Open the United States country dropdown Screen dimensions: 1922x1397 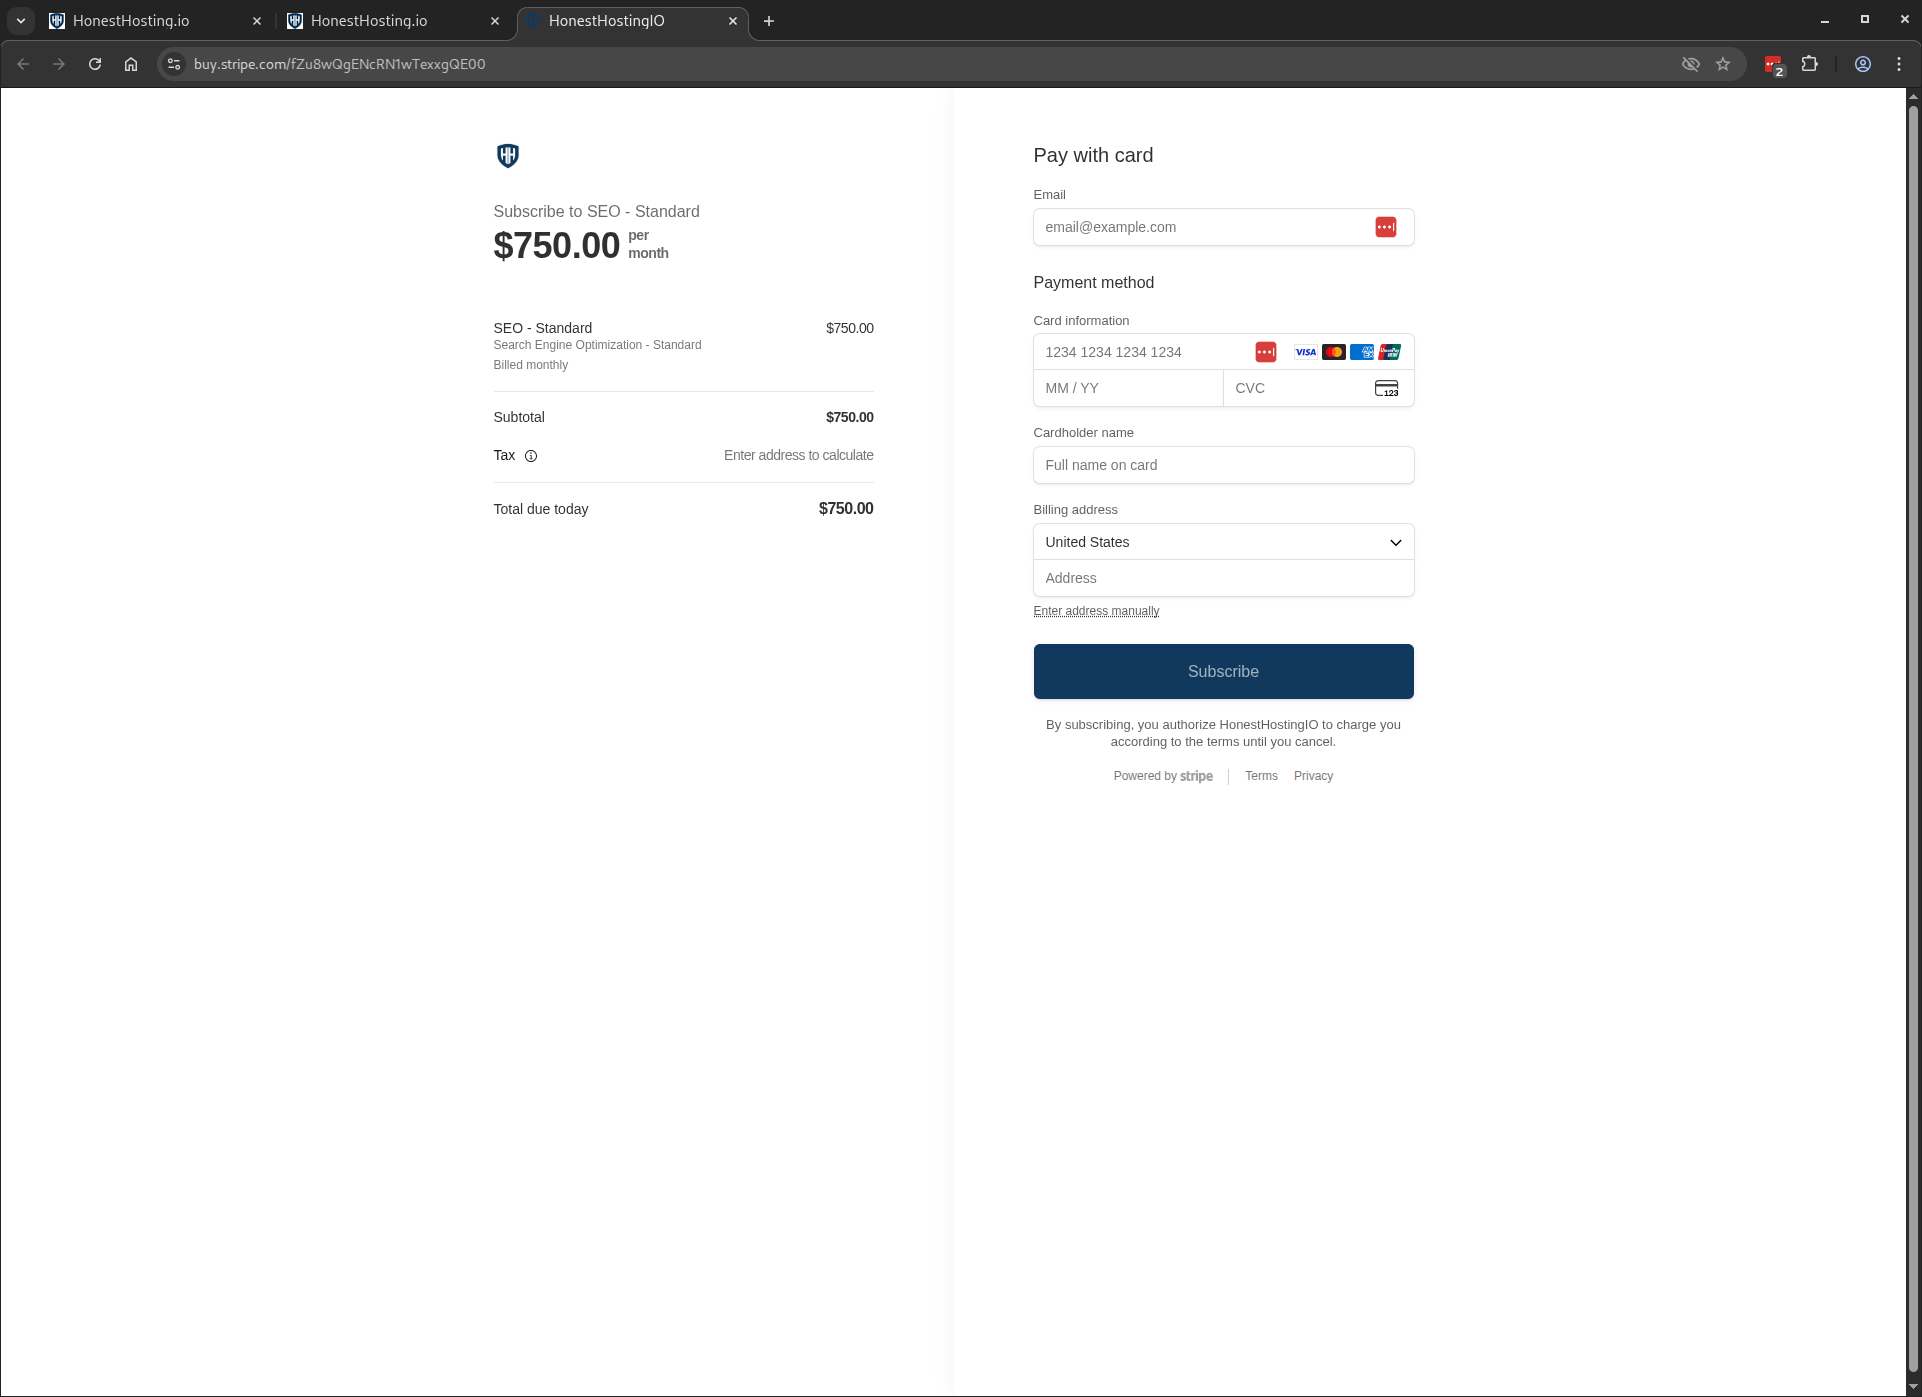[x=1223, y=542]
